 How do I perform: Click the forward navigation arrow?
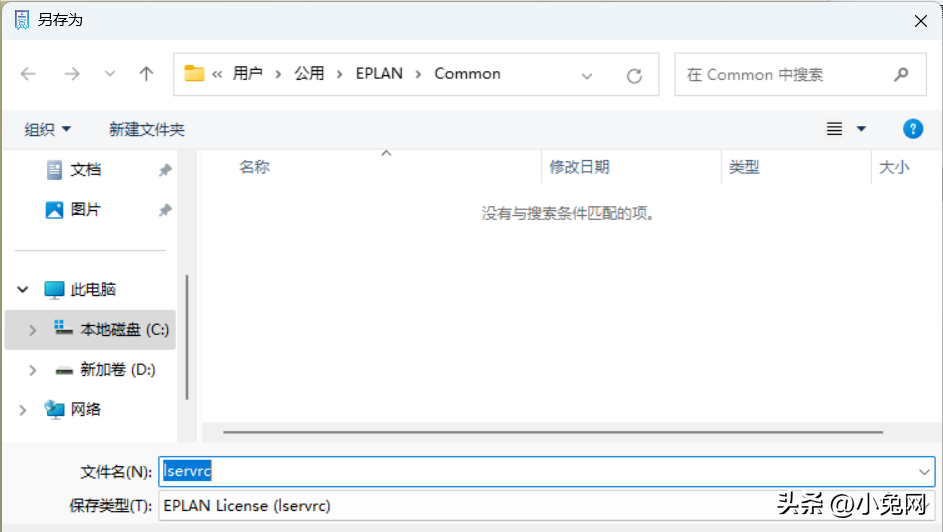tap(71, 74)
